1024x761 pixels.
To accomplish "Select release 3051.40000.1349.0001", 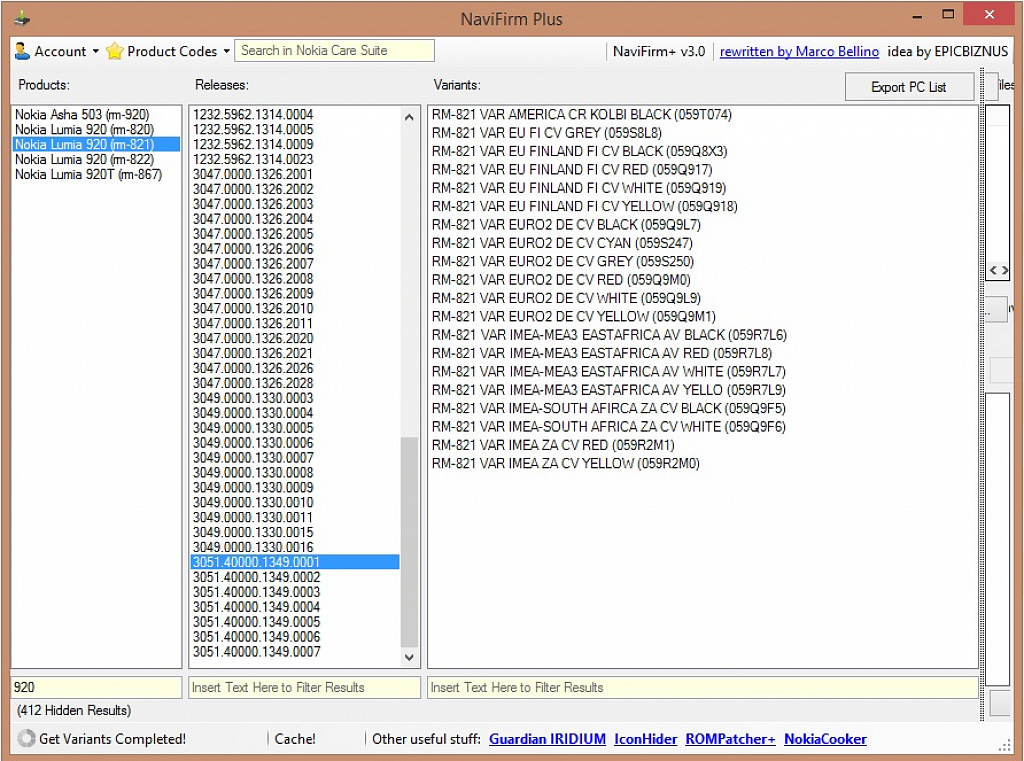I will pos(295,562).
